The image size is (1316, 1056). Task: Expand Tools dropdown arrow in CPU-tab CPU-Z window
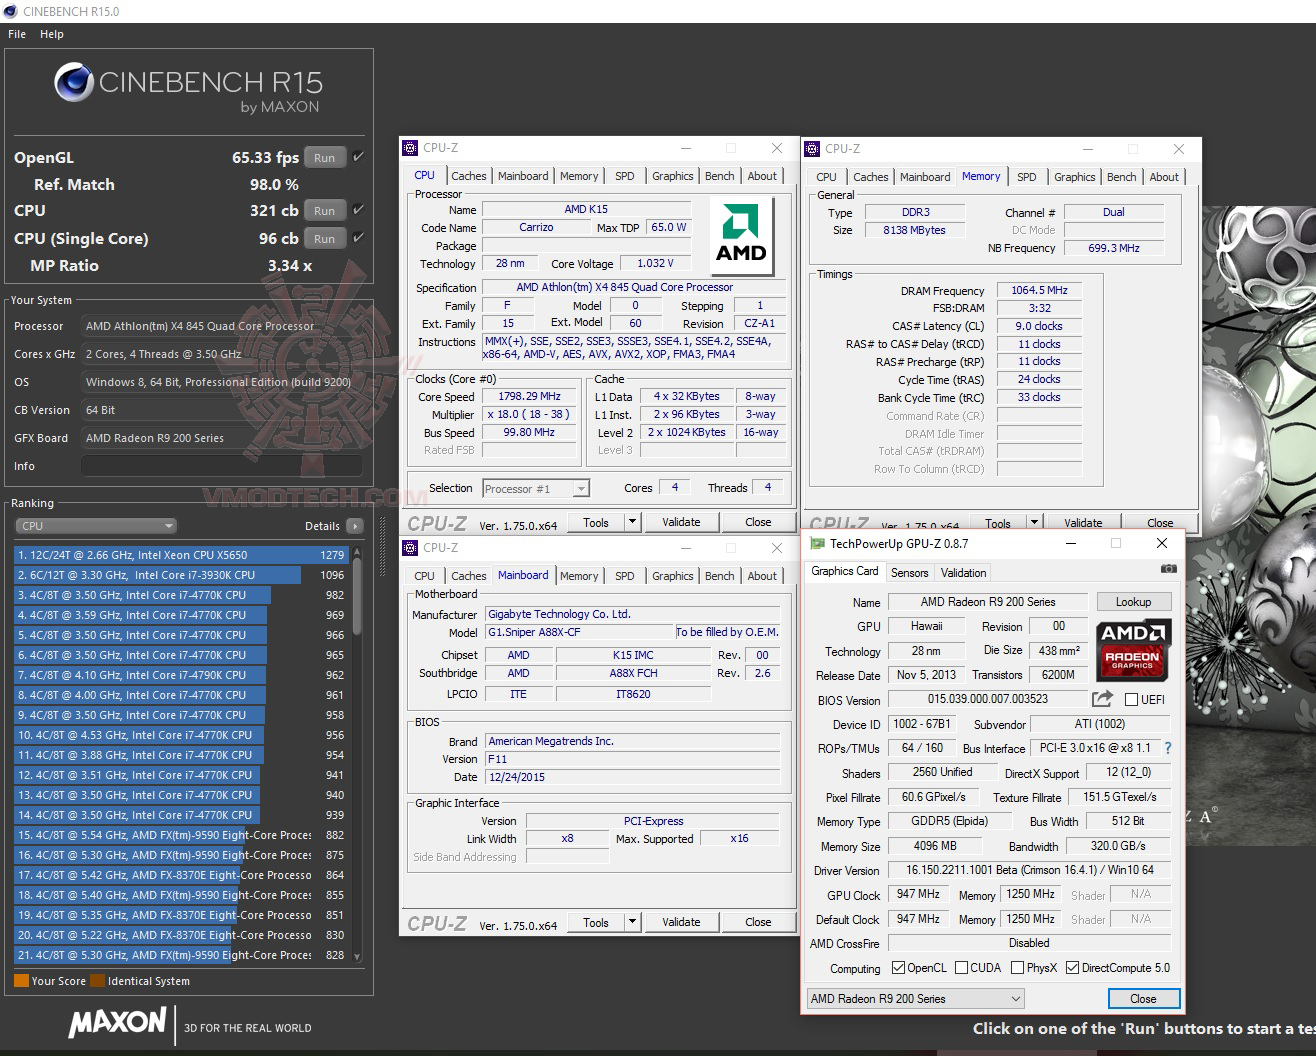[632, 522]
